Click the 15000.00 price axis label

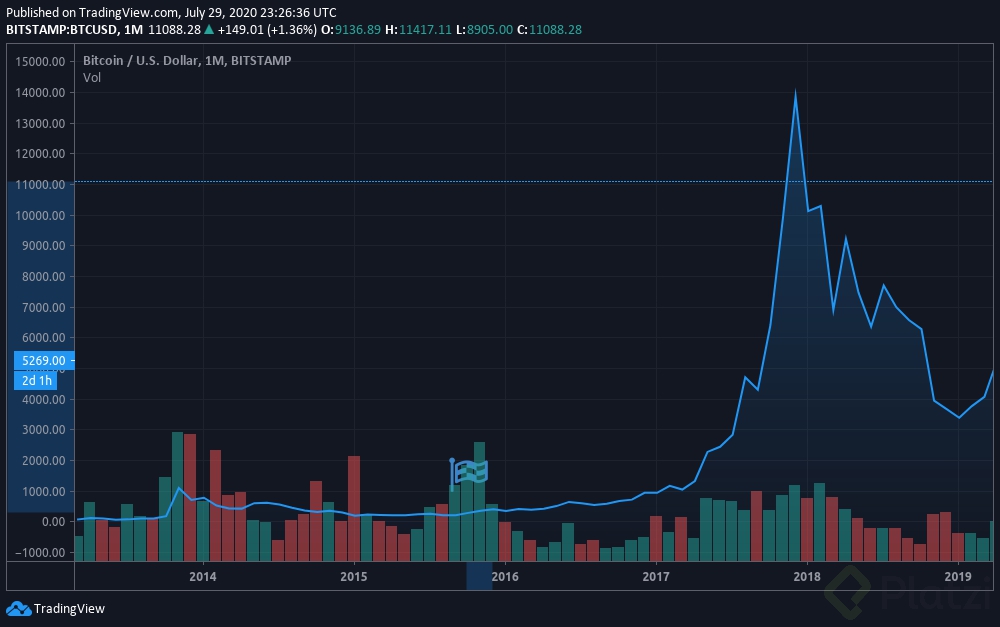[40, 62]
